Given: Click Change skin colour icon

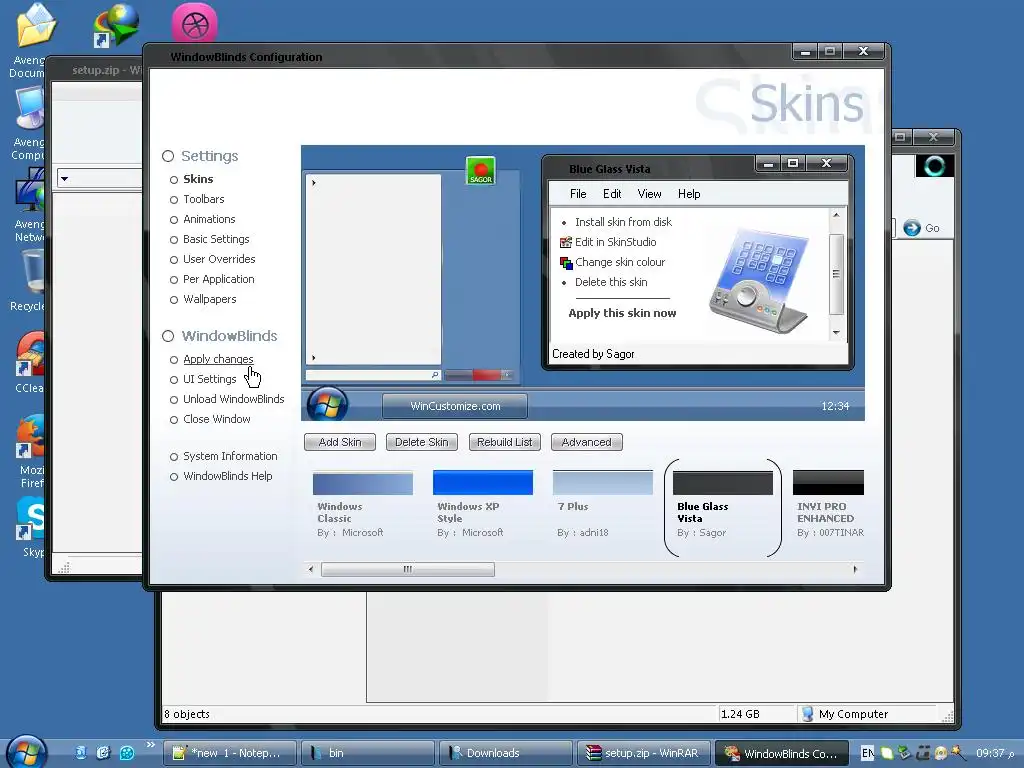Looking at the screenshot, I should [x=566, y=263].
